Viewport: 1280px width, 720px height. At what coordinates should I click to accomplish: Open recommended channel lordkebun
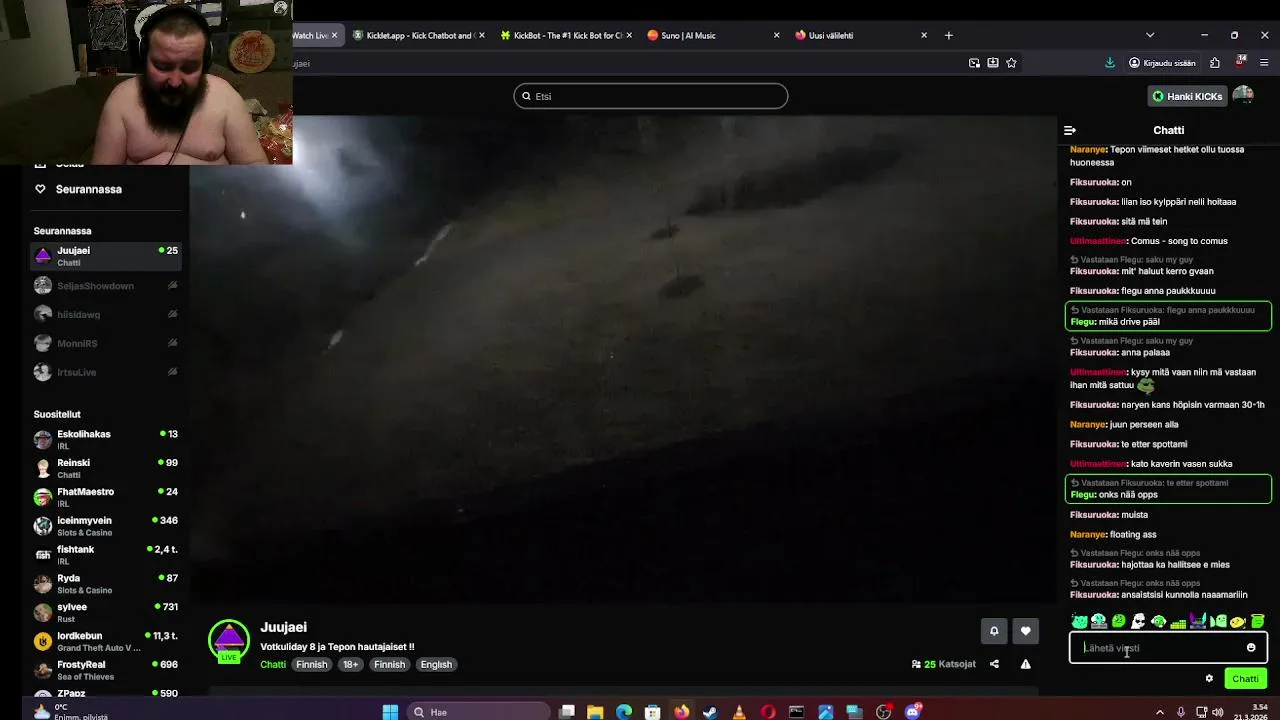click(106, 641)
